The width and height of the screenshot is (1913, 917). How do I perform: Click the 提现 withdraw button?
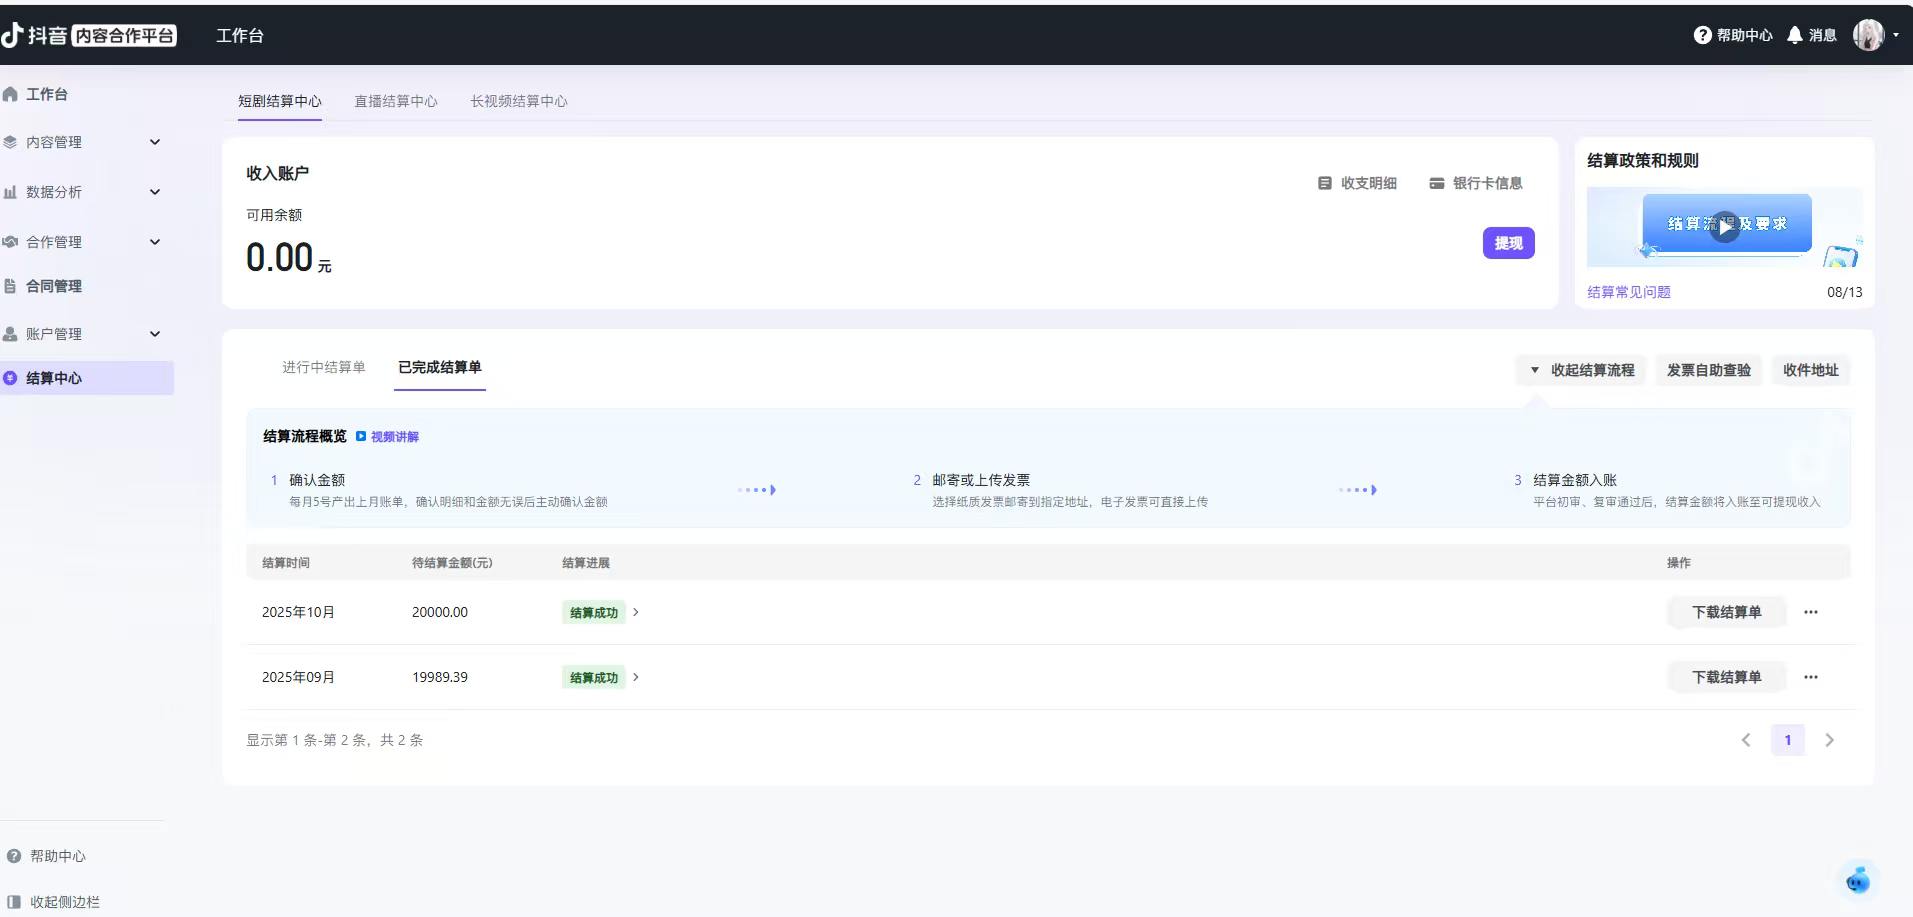coord(1508,243)
